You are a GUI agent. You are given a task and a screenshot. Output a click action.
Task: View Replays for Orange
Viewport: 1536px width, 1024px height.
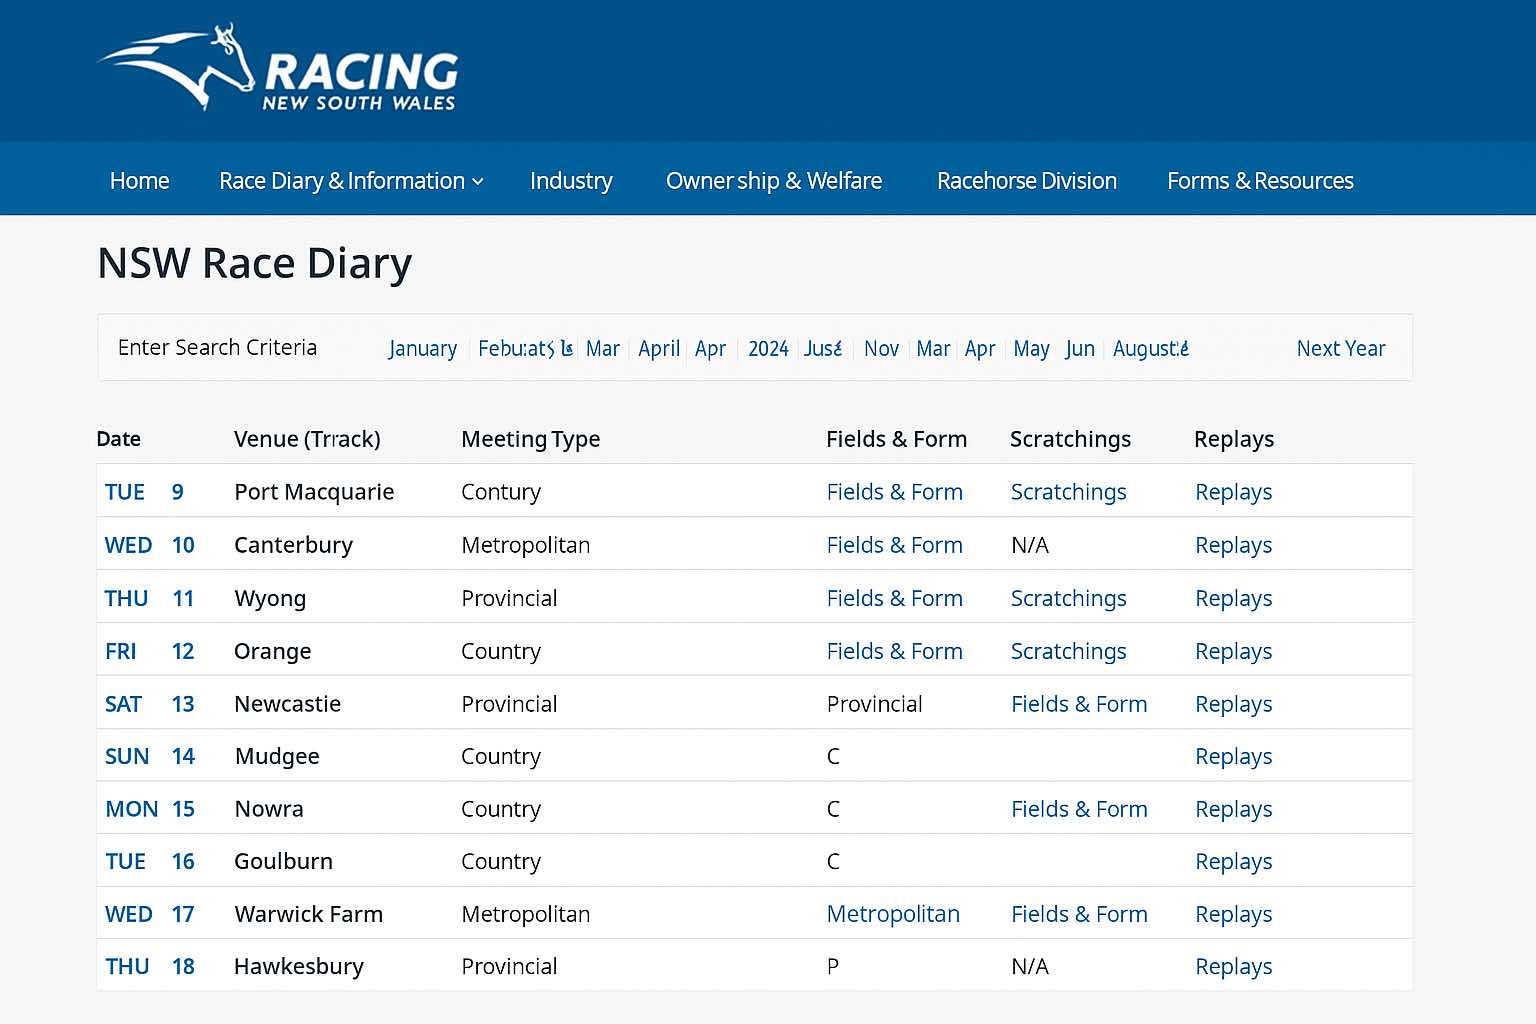click(x=1233, y=651)
